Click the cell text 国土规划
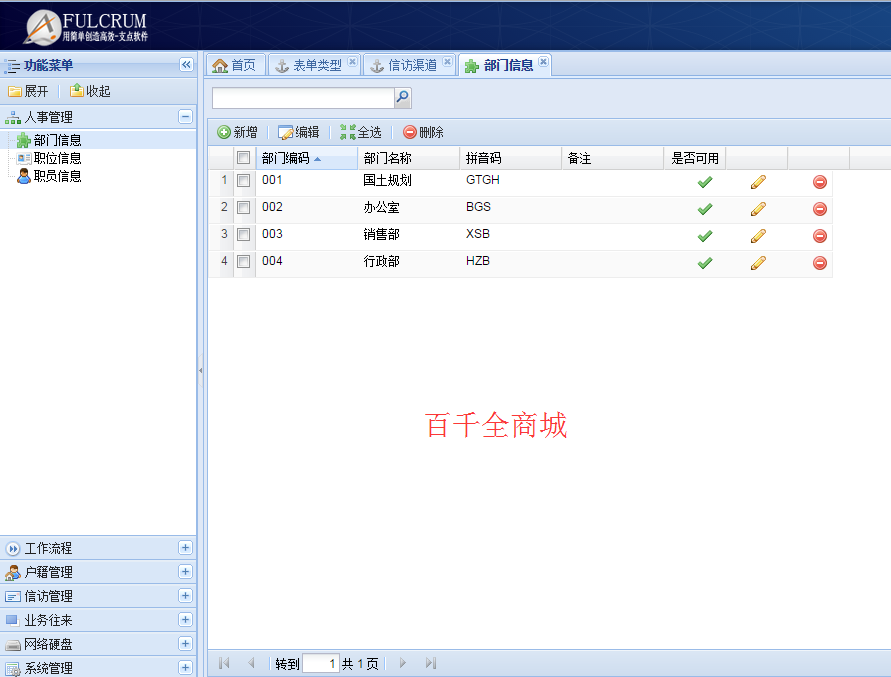 pos(388,180)
